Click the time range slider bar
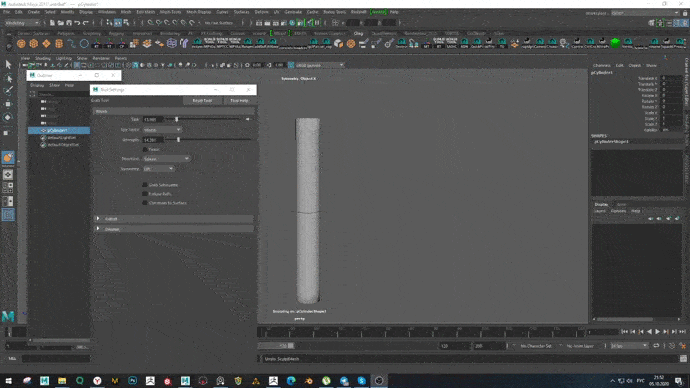 pos(276,346)
